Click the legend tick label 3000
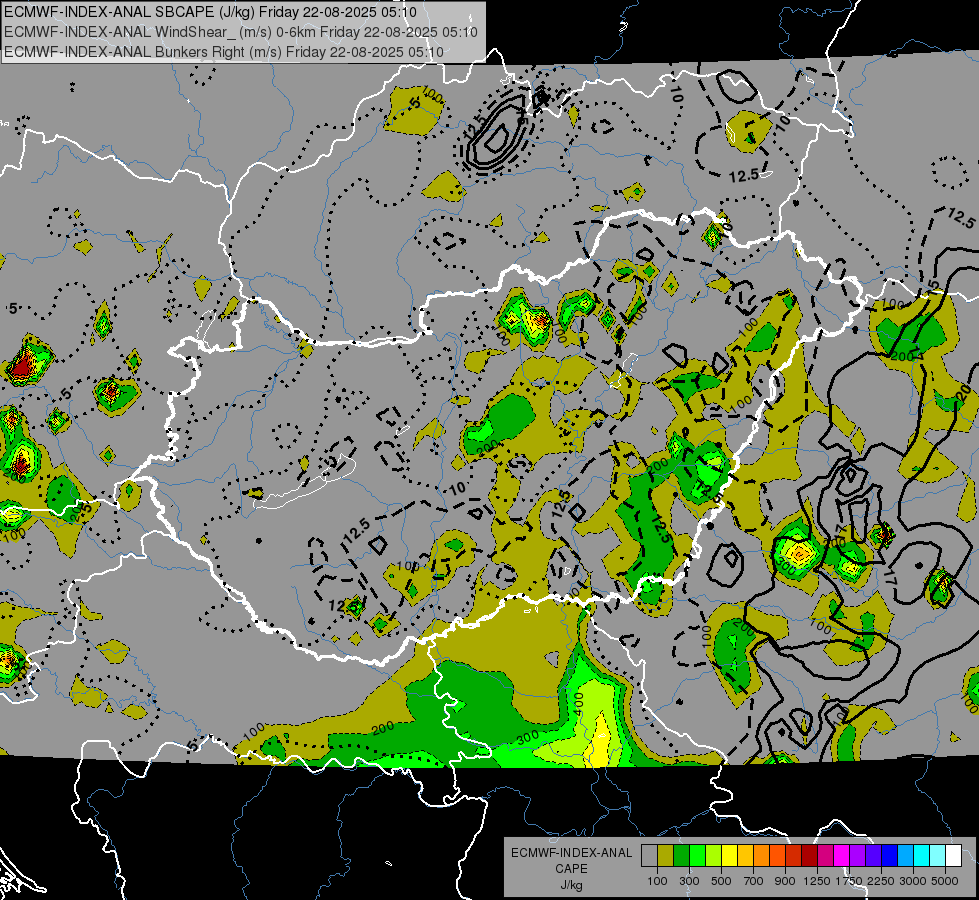This screenshot has height=900, width=979. point(913,881)
